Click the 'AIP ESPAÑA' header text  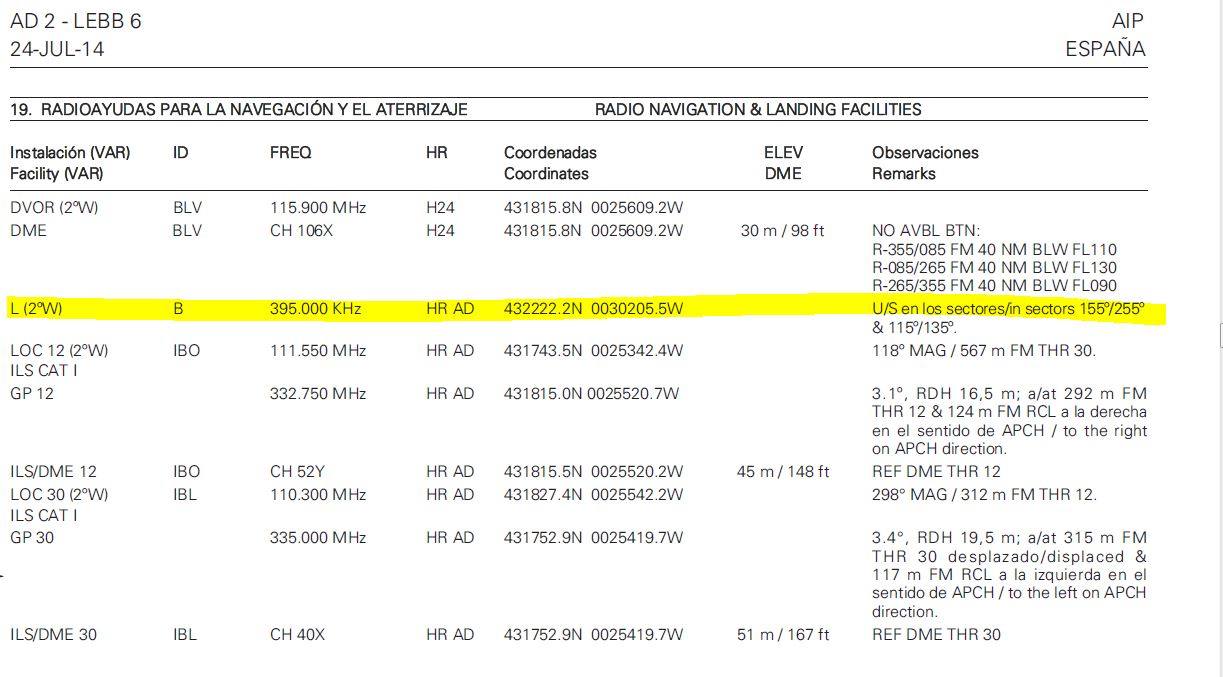tap(1105, 35)
